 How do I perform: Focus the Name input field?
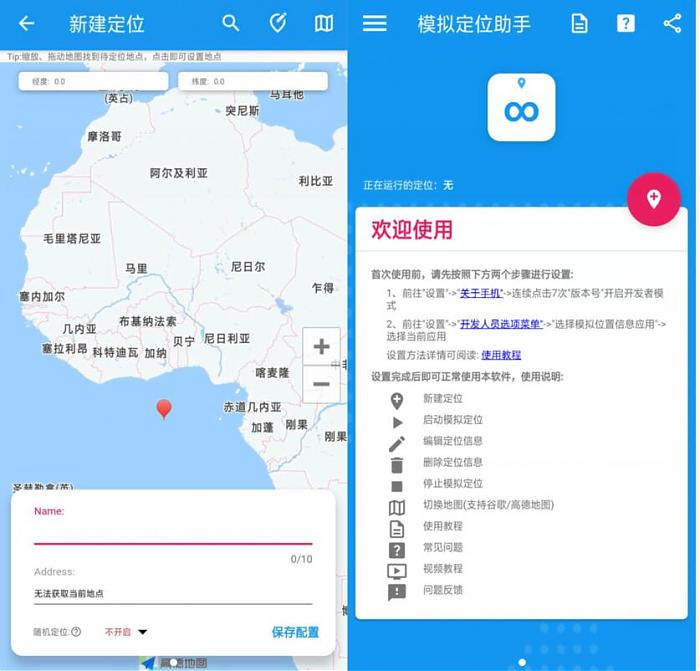(172, 533)
